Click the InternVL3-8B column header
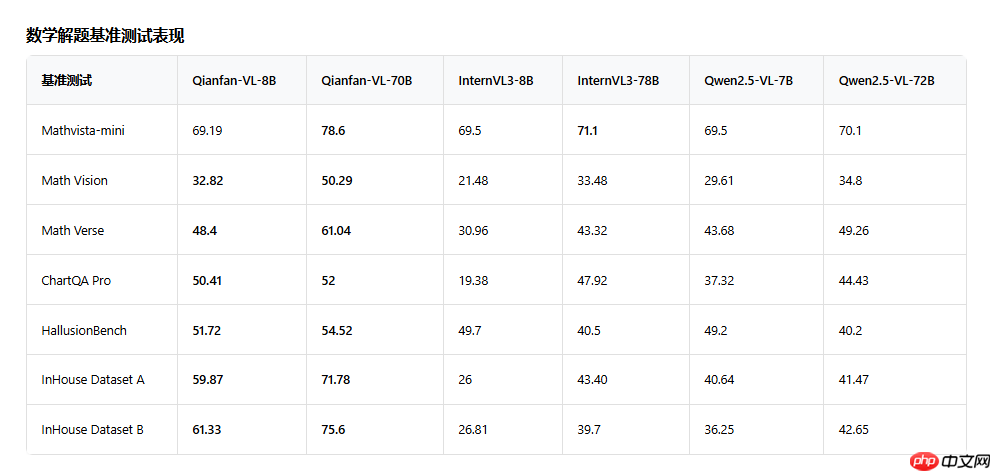This screenshot has width=991, height=471. click(x=496, y=80)
